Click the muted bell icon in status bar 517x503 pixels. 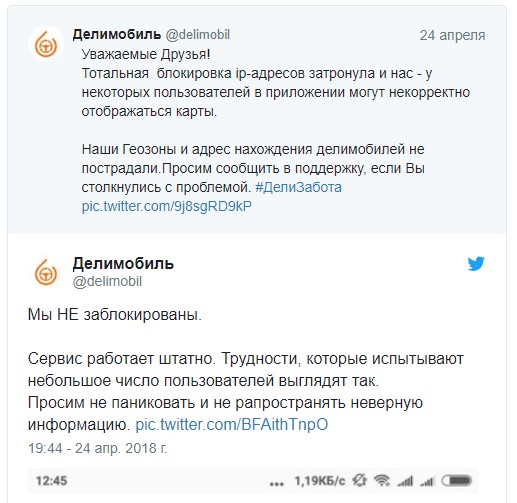tap(360, 481)
